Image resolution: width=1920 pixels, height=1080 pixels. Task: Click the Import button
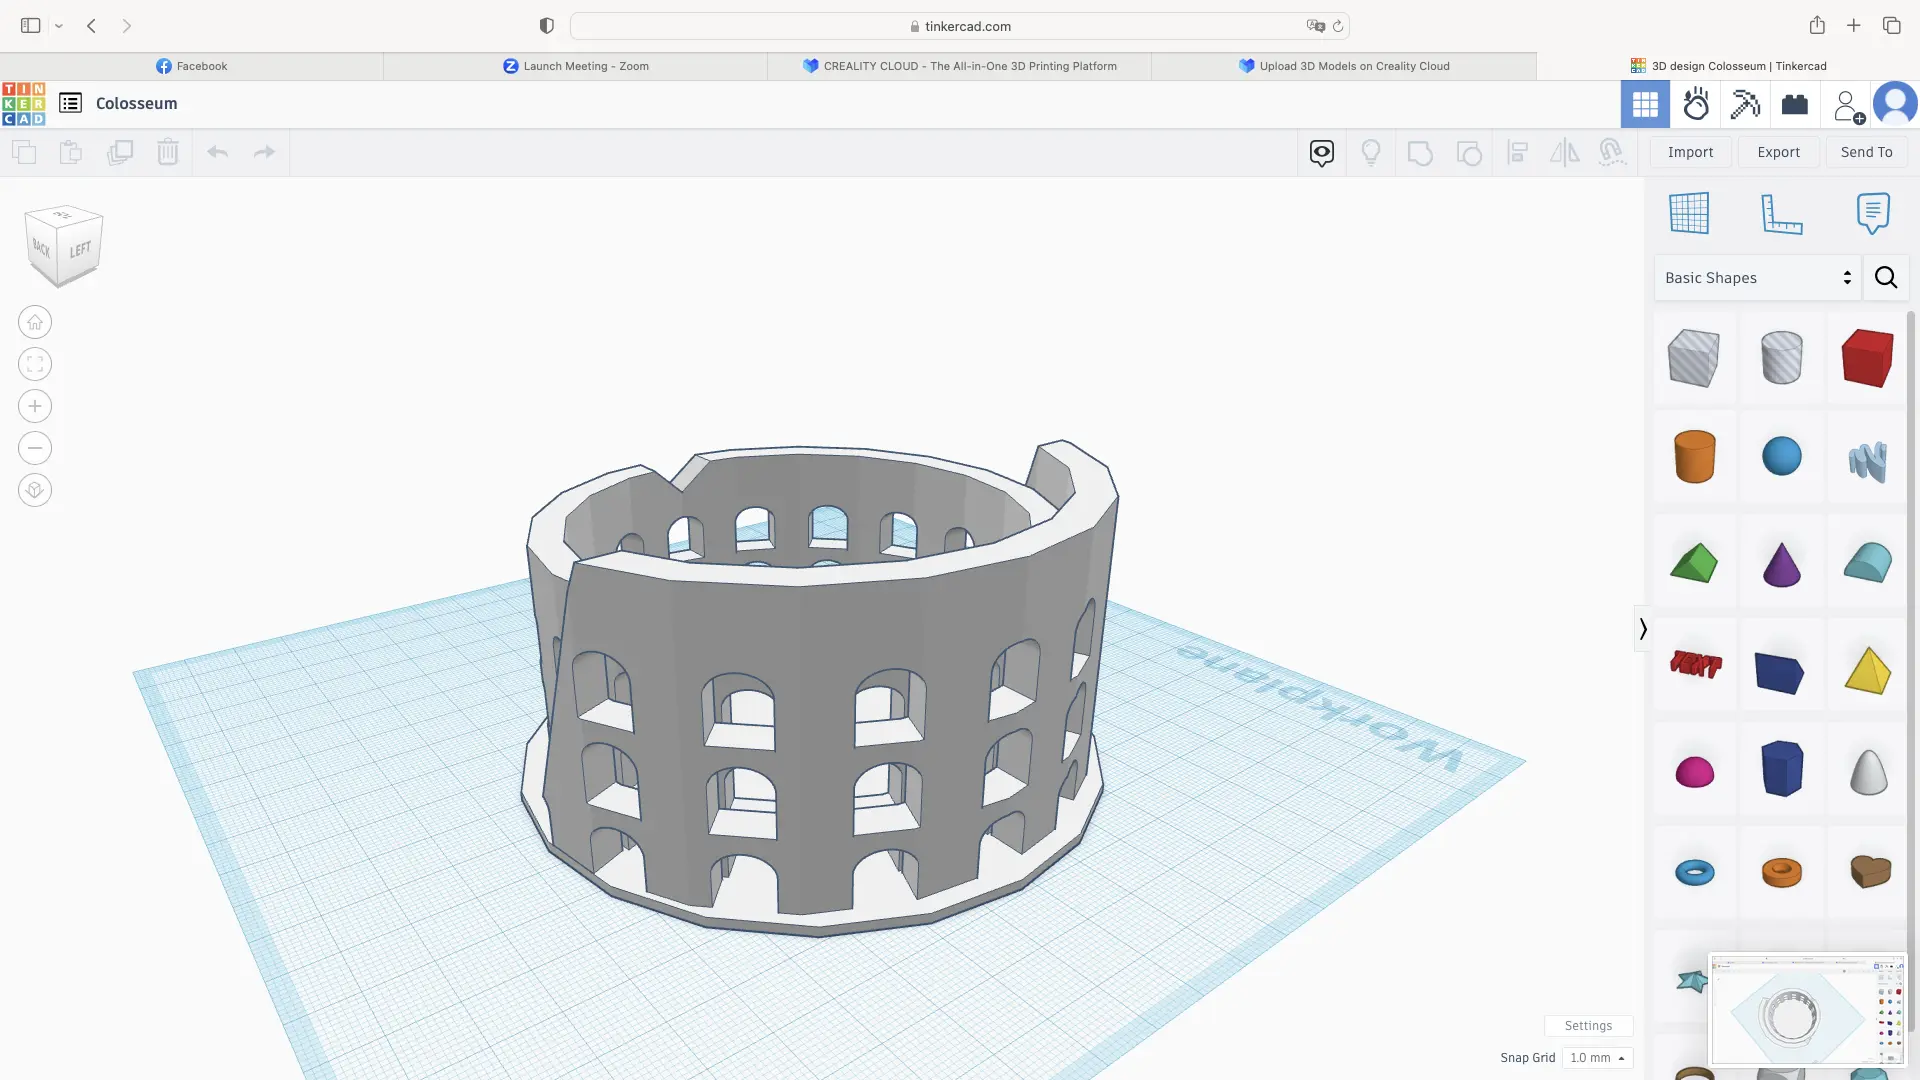click(1690, 152)
